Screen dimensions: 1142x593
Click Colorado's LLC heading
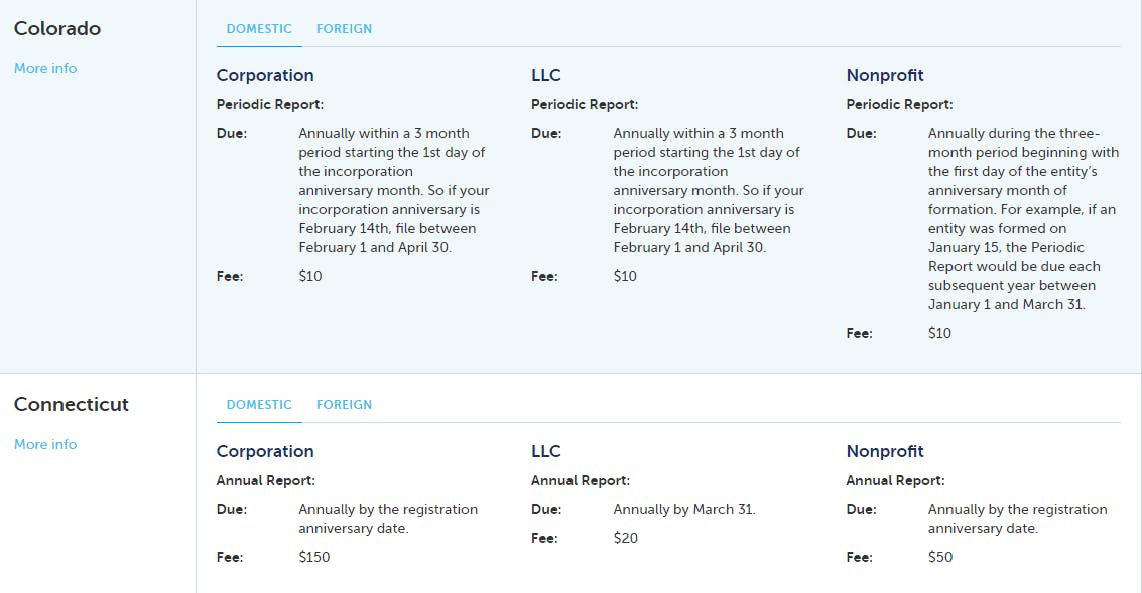(x=546, y=75)
